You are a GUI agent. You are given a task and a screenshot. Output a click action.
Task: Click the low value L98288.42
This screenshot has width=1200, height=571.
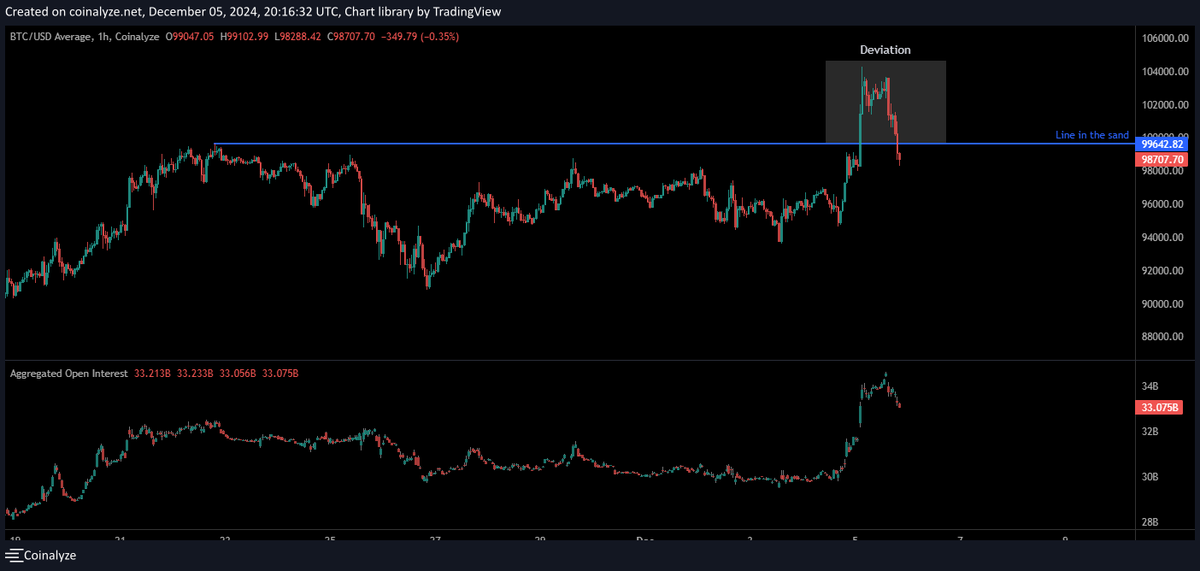[x=300, y=37]
